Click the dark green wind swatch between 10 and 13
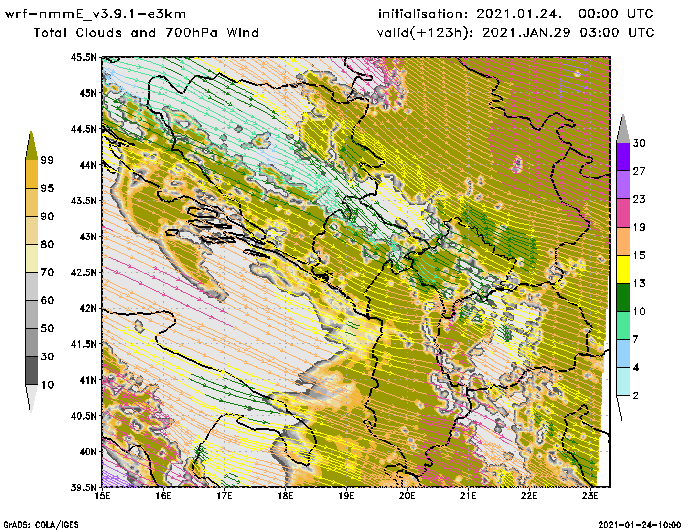 [x=623, y=297]
